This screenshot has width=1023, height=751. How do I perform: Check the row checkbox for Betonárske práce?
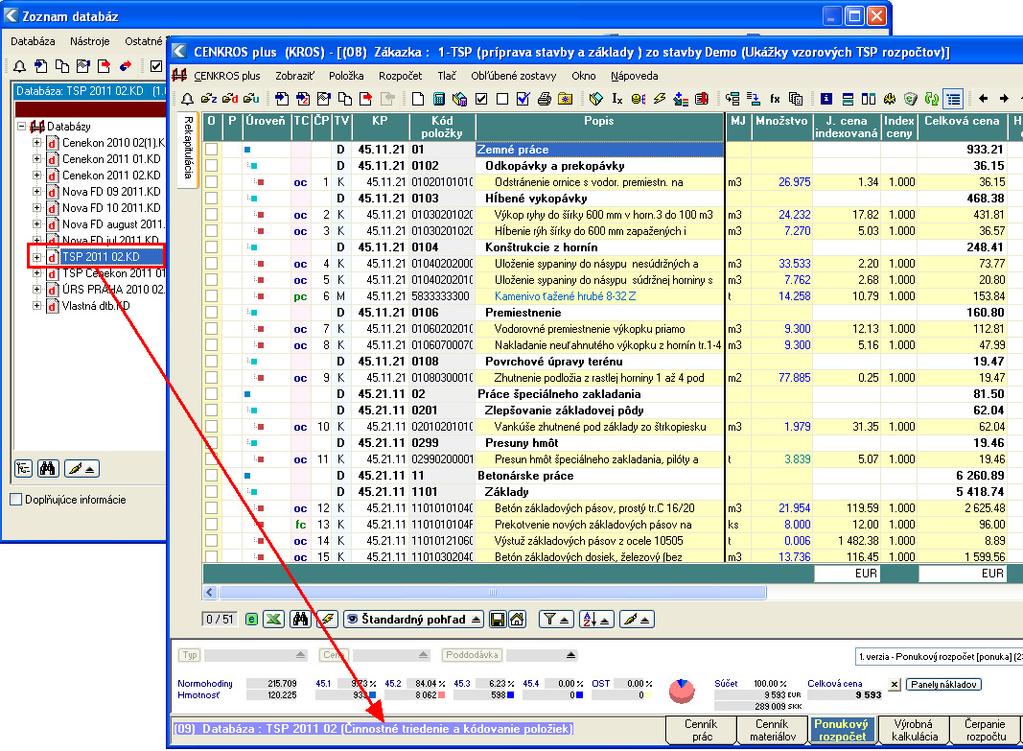[211, 476]
